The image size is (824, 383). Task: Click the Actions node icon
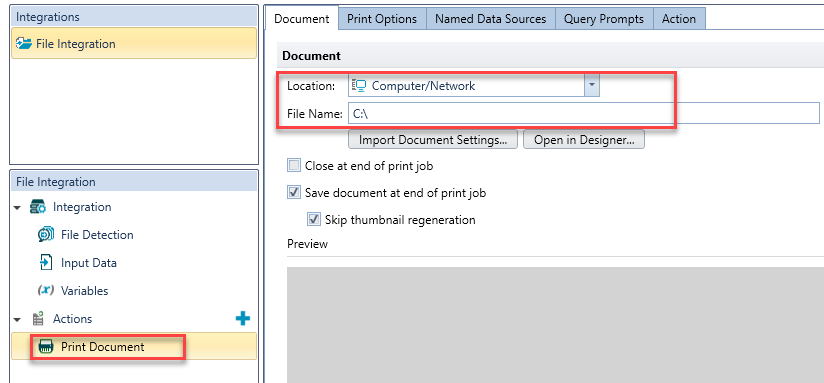[x=38, y=319]
